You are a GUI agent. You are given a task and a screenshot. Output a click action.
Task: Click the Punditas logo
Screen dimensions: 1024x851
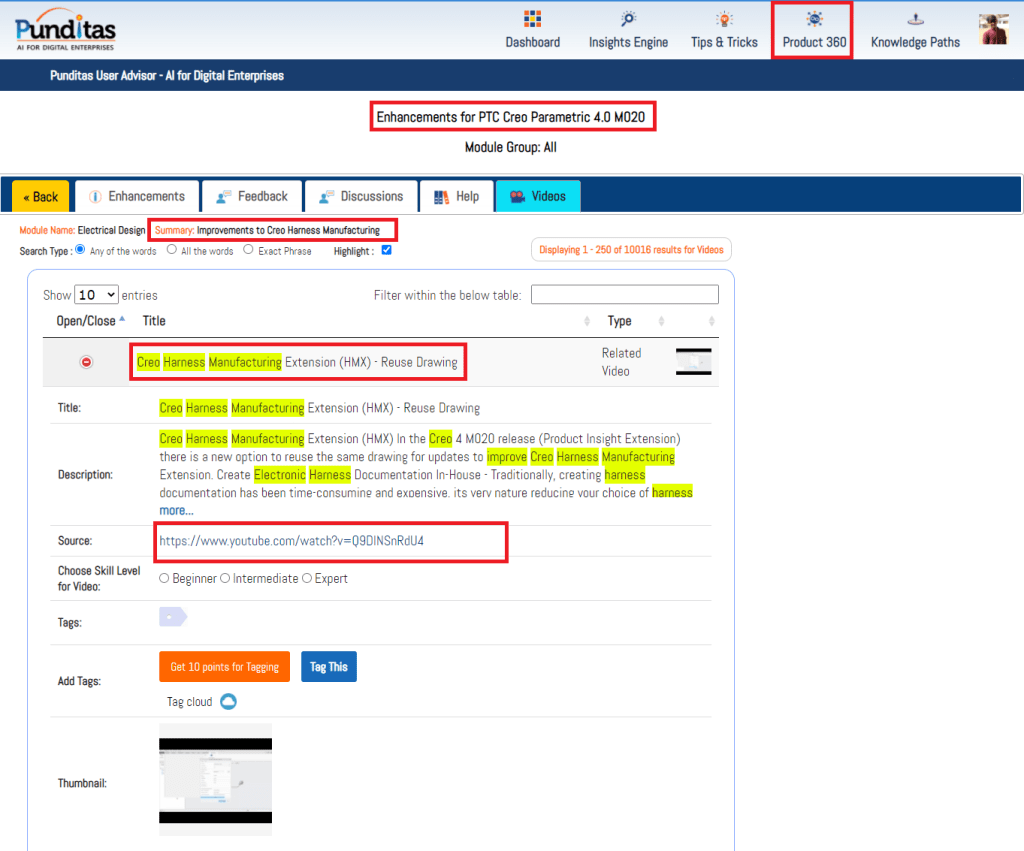66,29
